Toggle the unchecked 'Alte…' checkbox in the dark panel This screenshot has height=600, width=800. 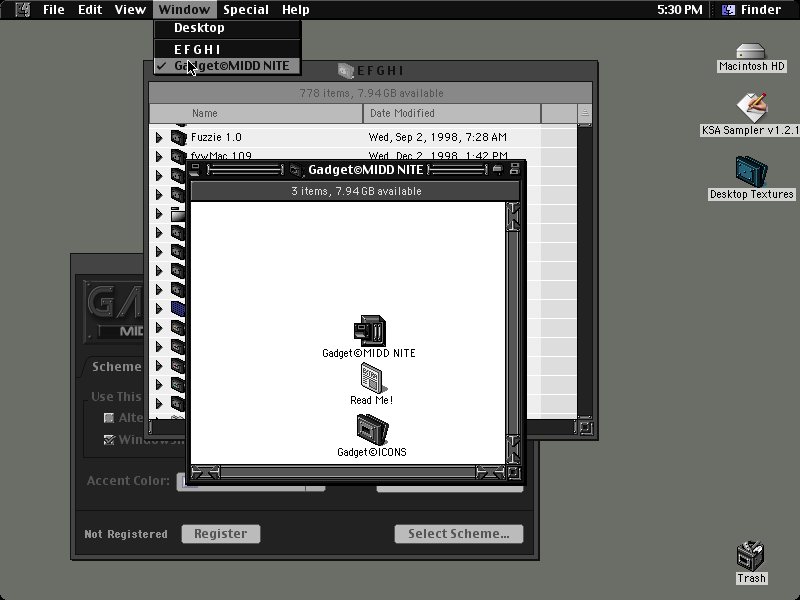109,418
